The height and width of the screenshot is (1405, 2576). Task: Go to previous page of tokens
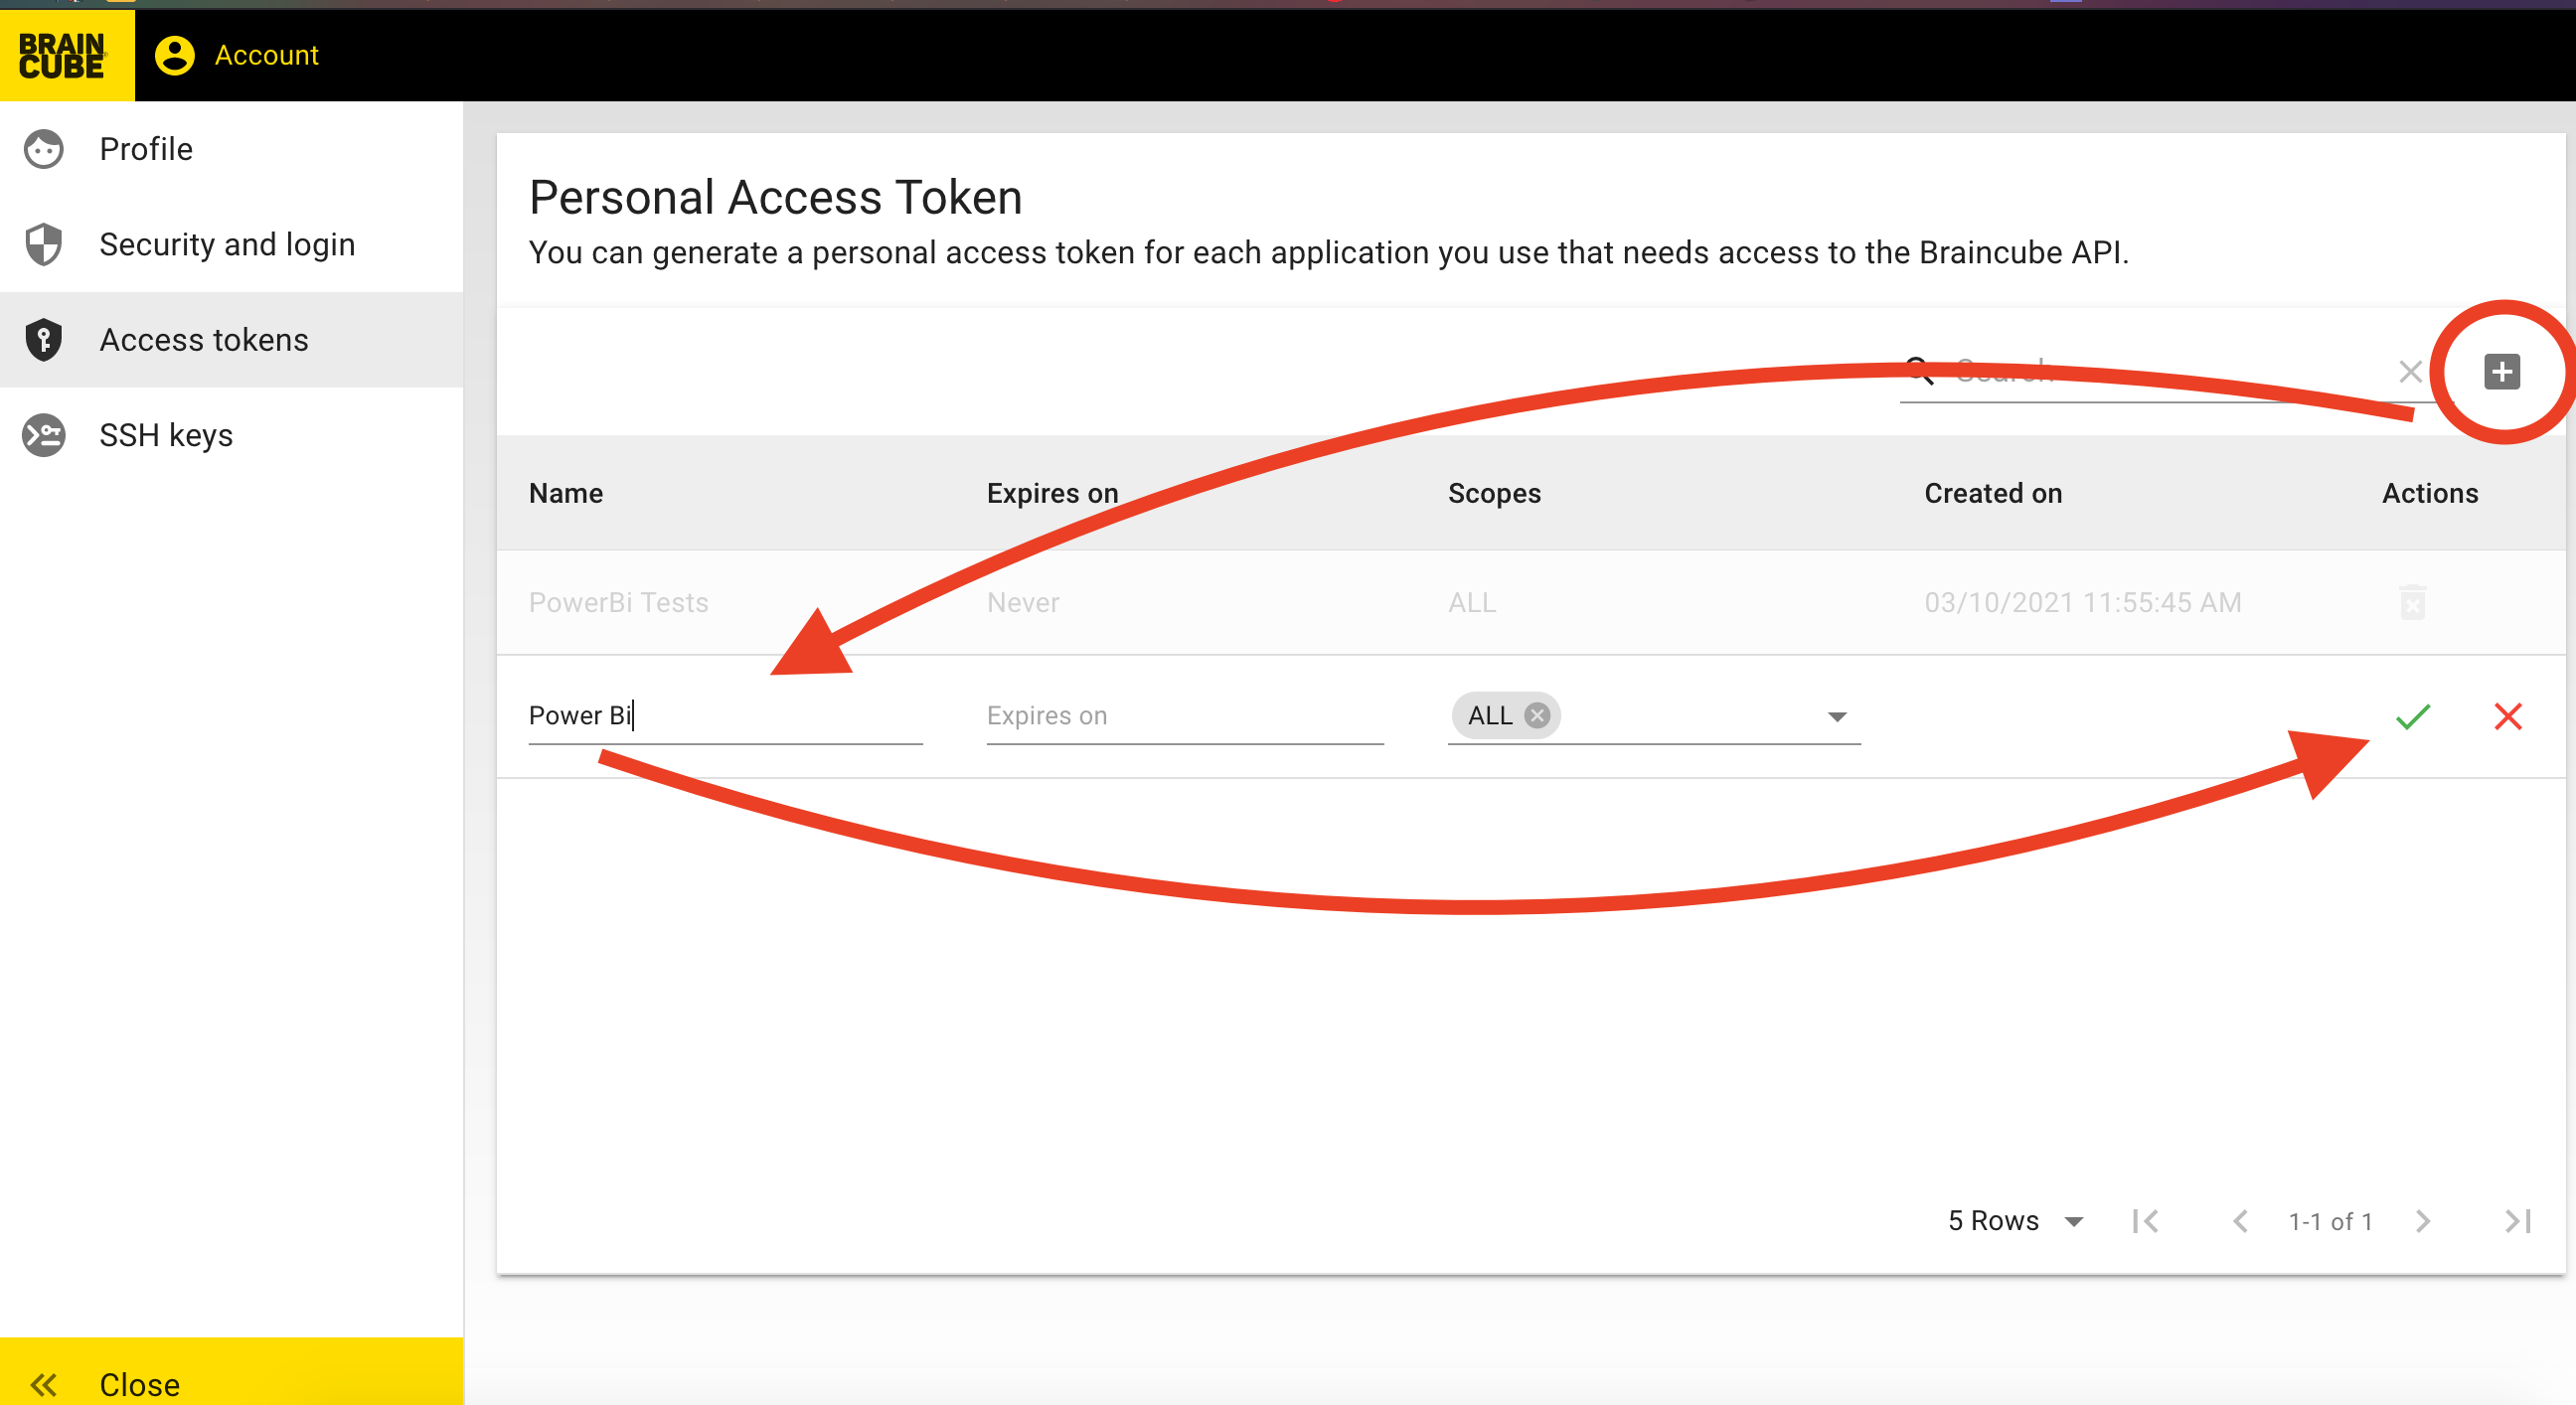point(2240,1220)
